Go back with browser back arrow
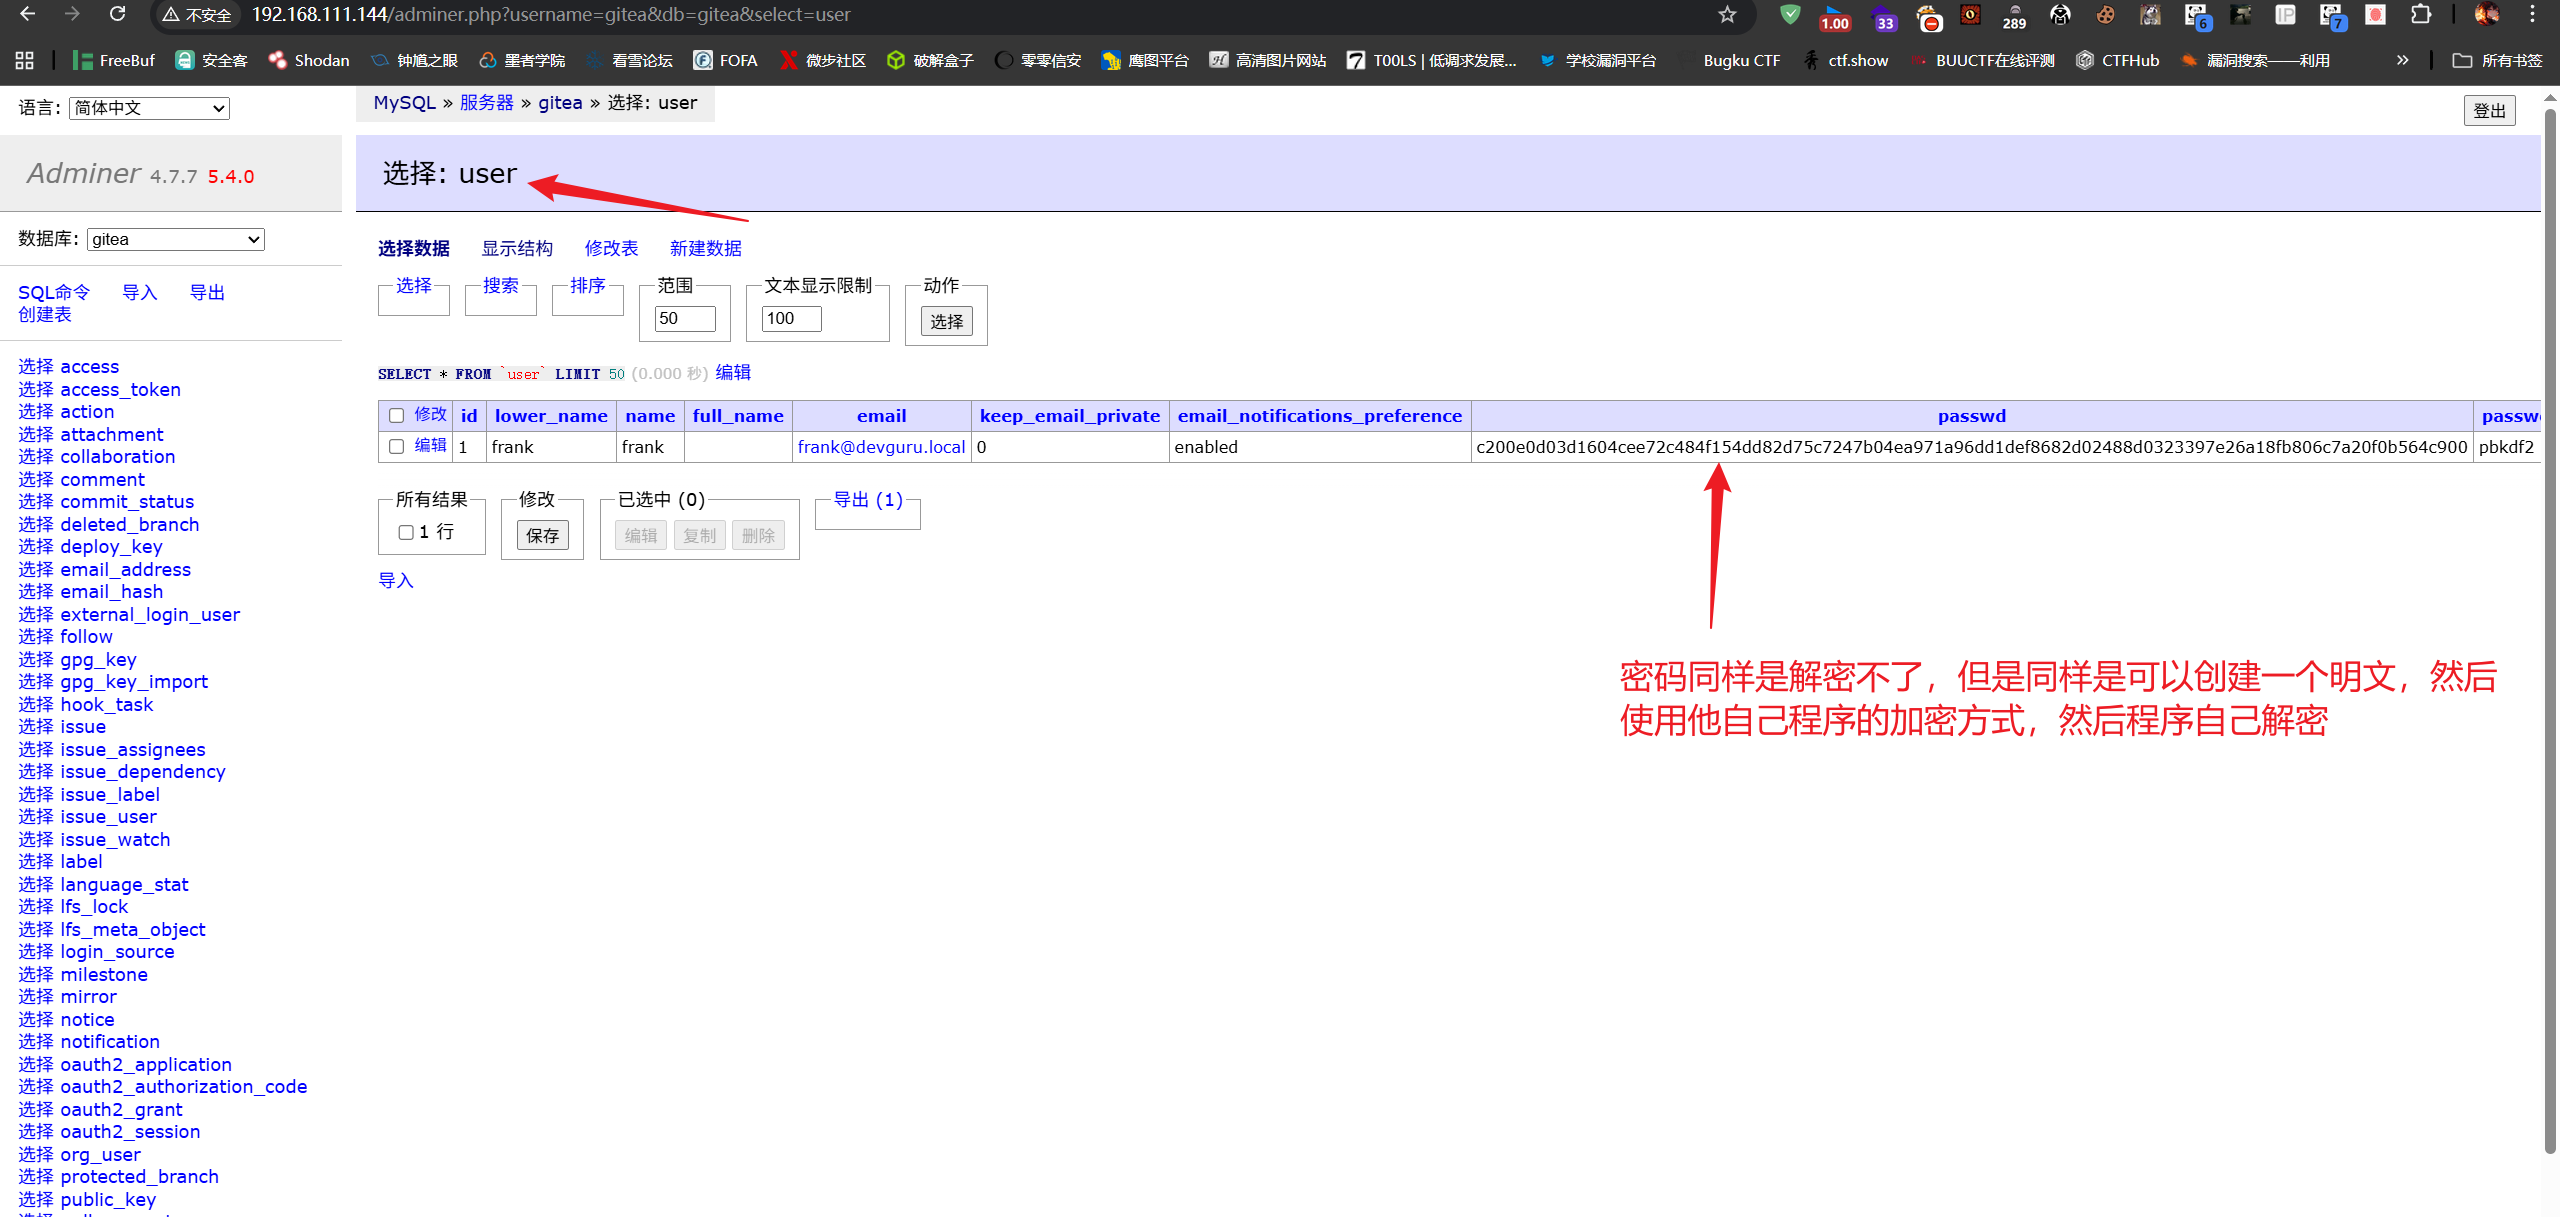The image size is (2560, 1217). [x=28, y=14]
